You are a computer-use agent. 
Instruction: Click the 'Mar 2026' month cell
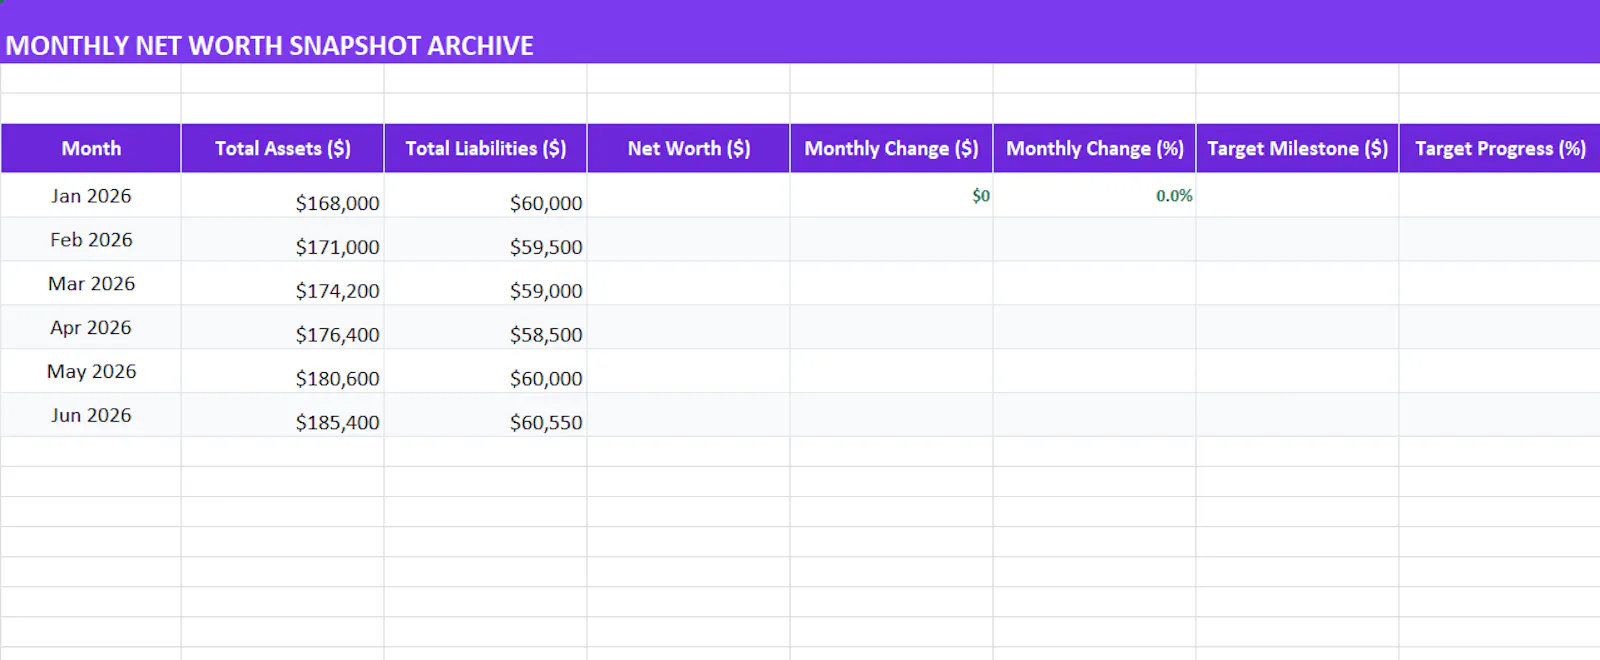tap(91, 284)
